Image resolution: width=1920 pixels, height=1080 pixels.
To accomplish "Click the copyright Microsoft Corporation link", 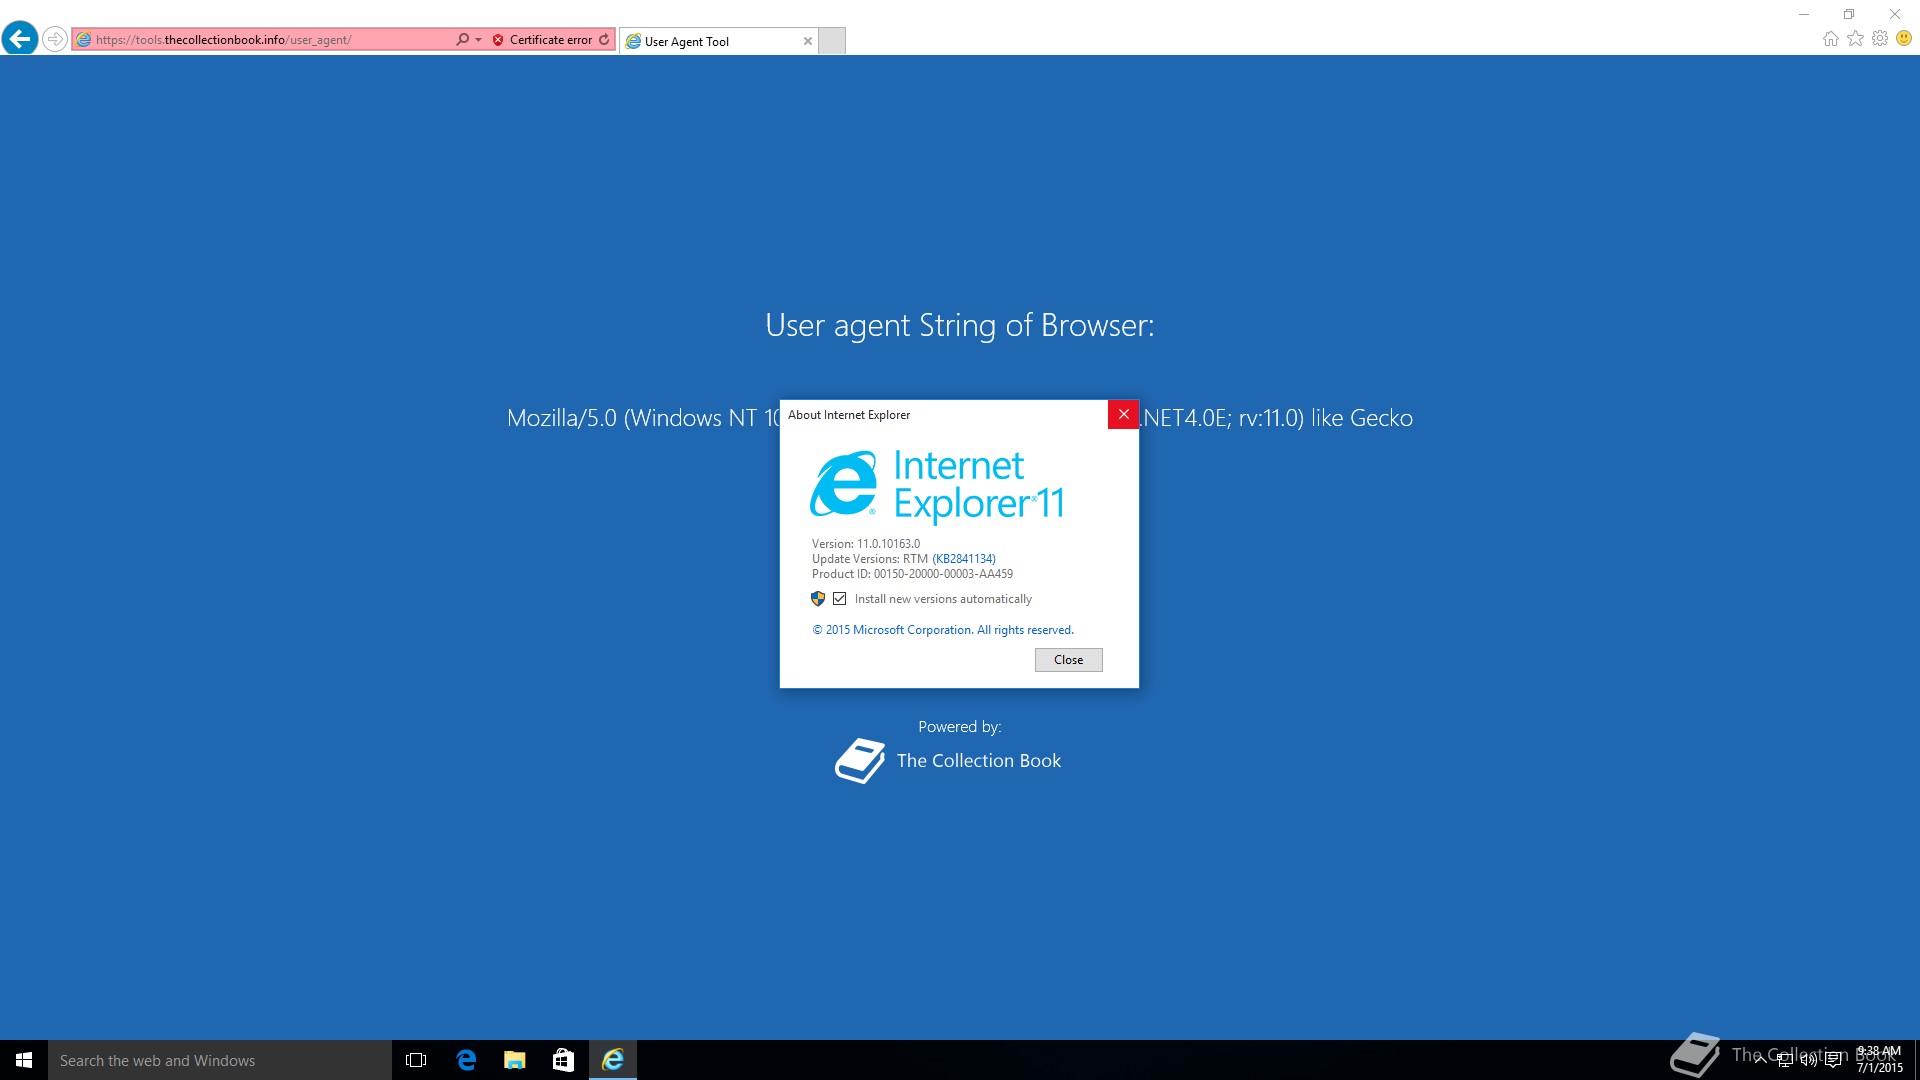I will point(943,630).
